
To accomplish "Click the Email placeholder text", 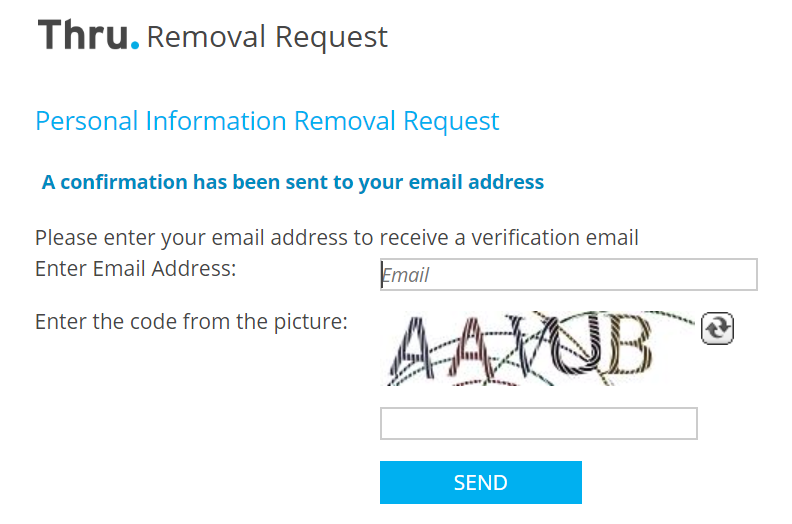I will (x=406, y=275).
